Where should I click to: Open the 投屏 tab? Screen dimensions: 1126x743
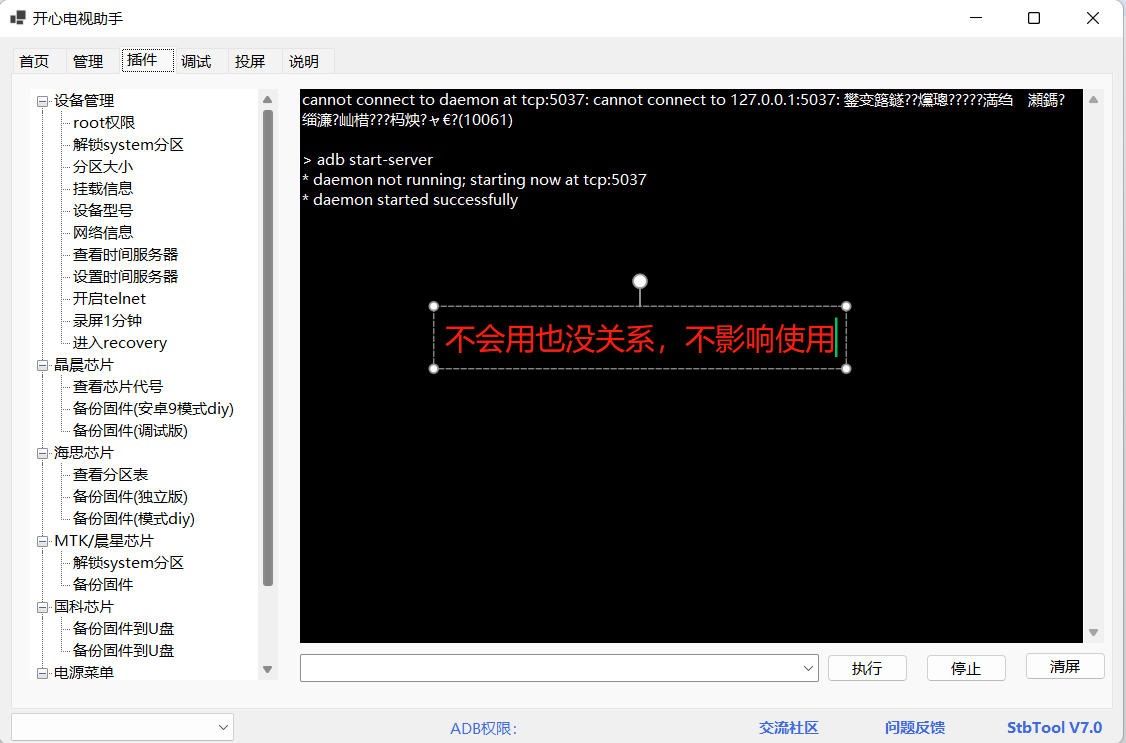250,61
